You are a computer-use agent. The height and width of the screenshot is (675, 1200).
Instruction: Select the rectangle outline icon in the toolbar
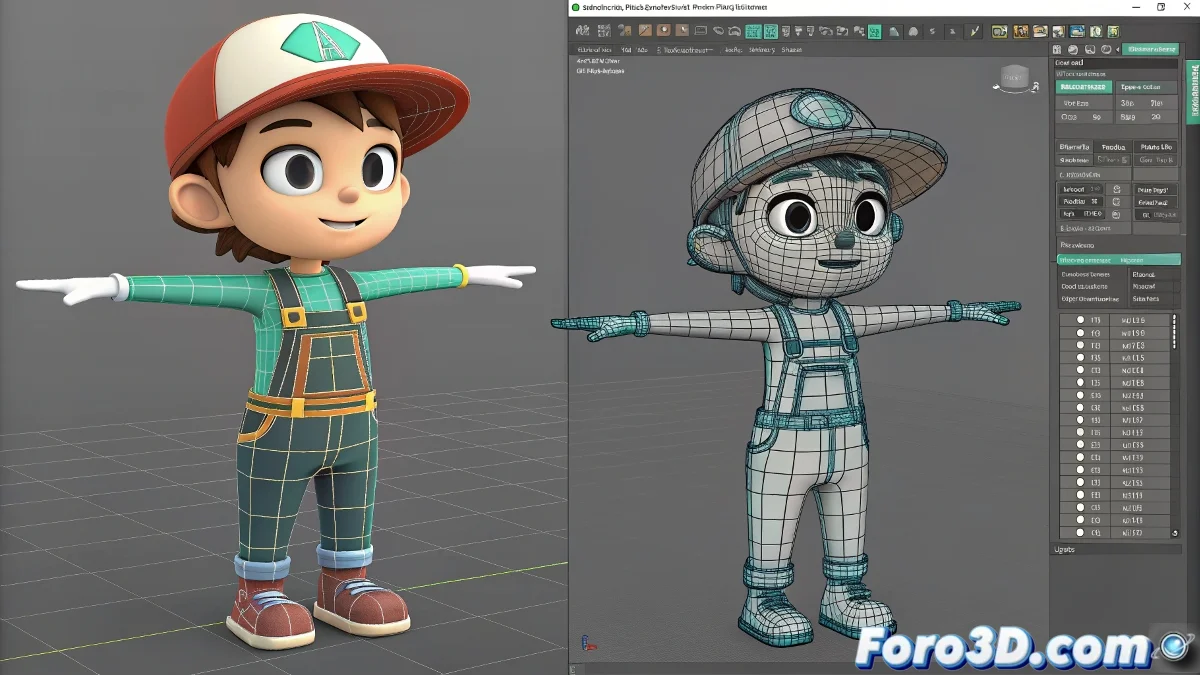pyautogui.click(x=701, y=30)
